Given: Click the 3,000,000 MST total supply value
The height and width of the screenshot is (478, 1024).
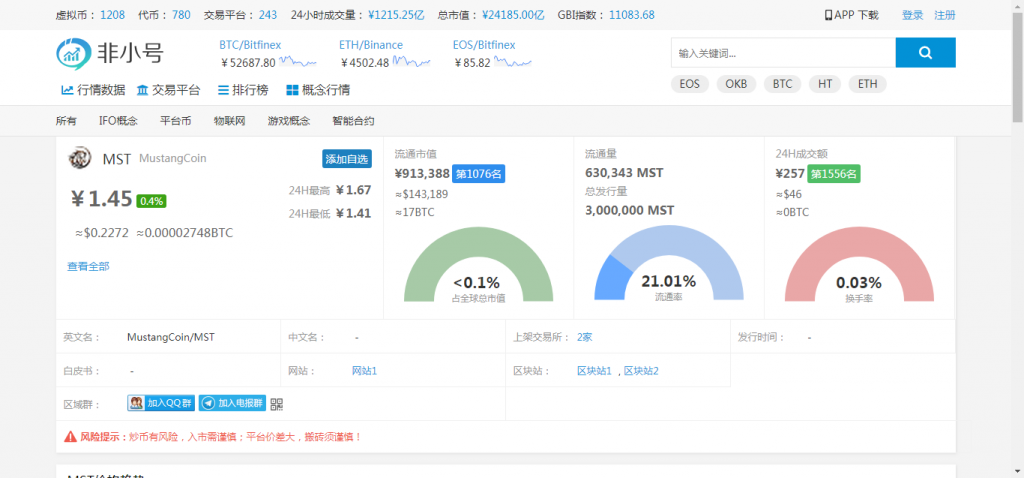Looking at the screenshot, I should [630, 211].
